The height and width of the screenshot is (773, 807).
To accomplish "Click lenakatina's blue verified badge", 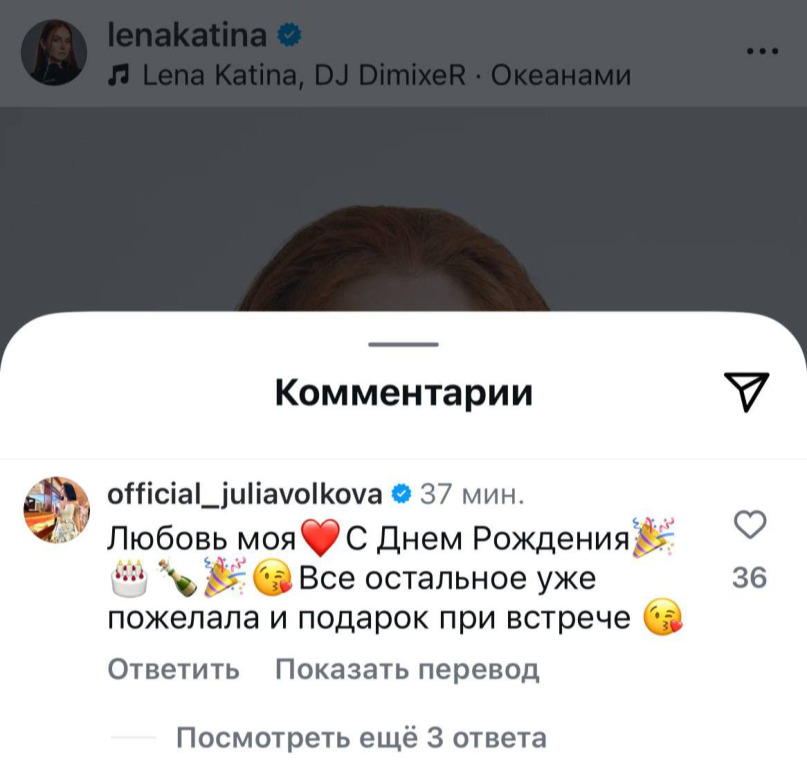I will [x=289, y=36].
